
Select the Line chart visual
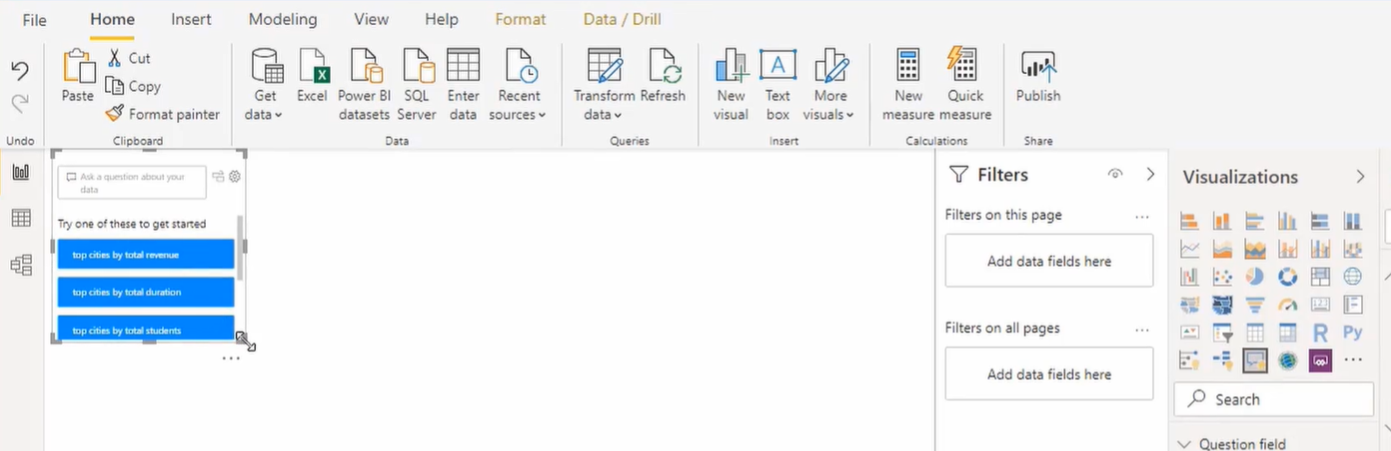[1190, 249]
